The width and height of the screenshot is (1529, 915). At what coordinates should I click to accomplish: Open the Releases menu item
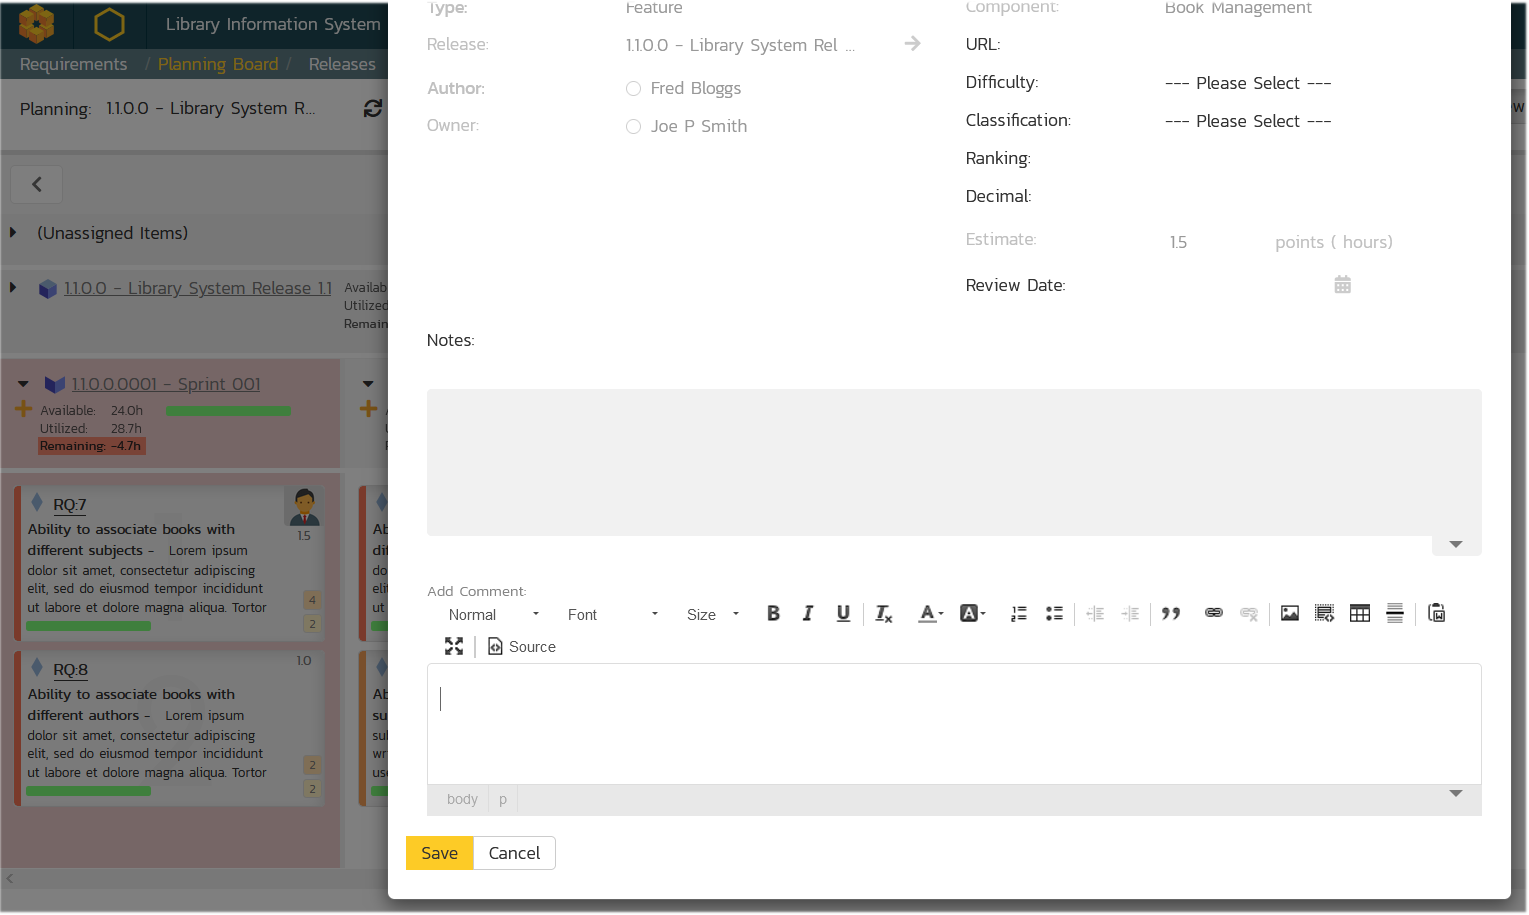(x=342, y=64)
